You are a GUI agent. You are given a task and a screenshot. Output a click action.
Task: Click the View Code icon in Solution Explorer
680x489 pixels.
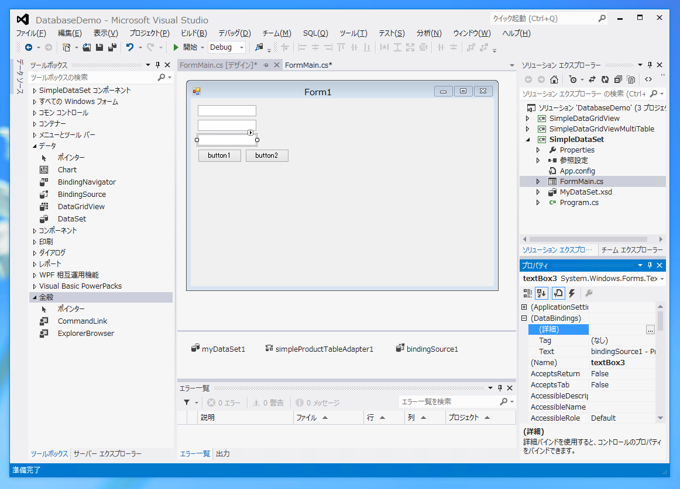pyautogui.click(x=648, y=79)
